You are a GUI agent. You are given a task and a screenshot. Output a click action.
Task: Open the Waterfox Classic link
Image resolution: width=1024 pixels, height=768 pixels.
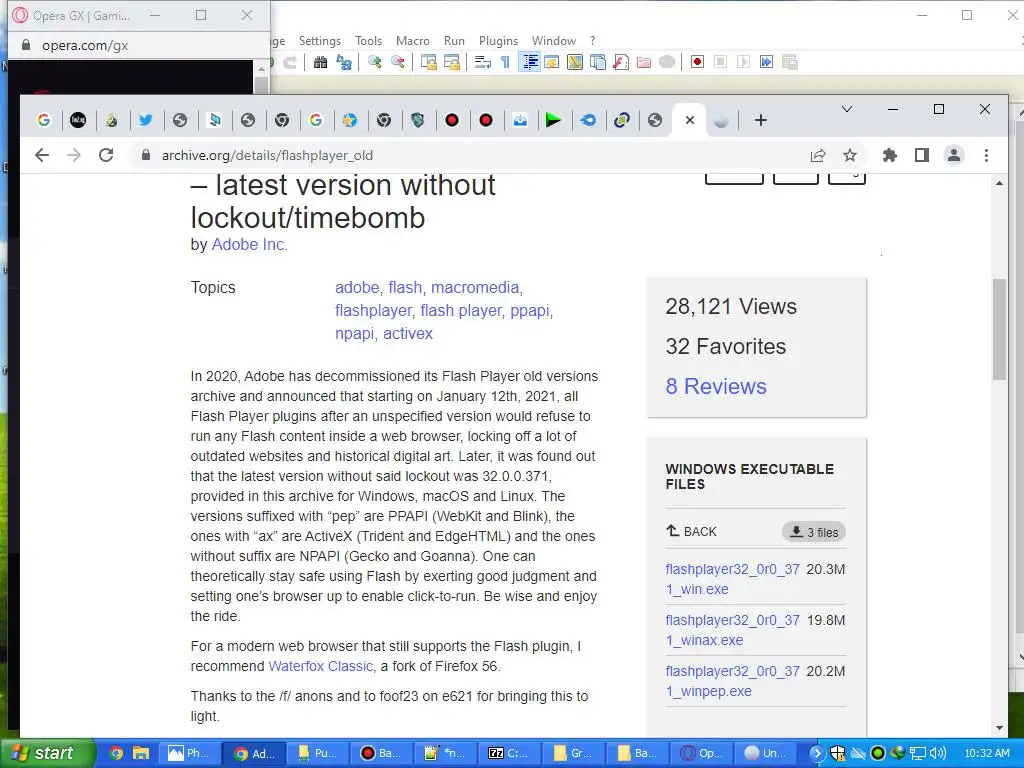point(321,666)
